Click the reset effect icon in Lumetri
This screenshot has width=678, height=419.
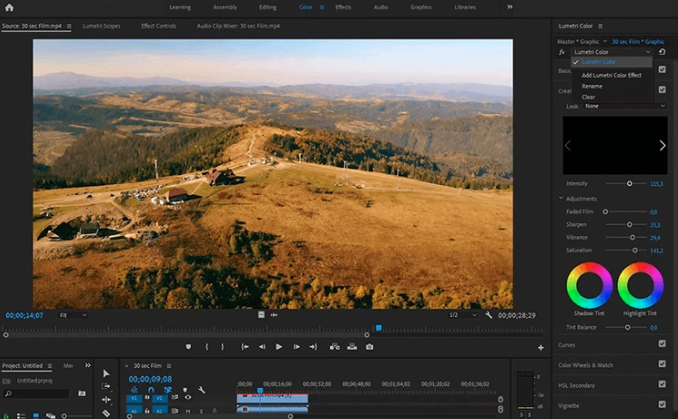pos(663,51)
